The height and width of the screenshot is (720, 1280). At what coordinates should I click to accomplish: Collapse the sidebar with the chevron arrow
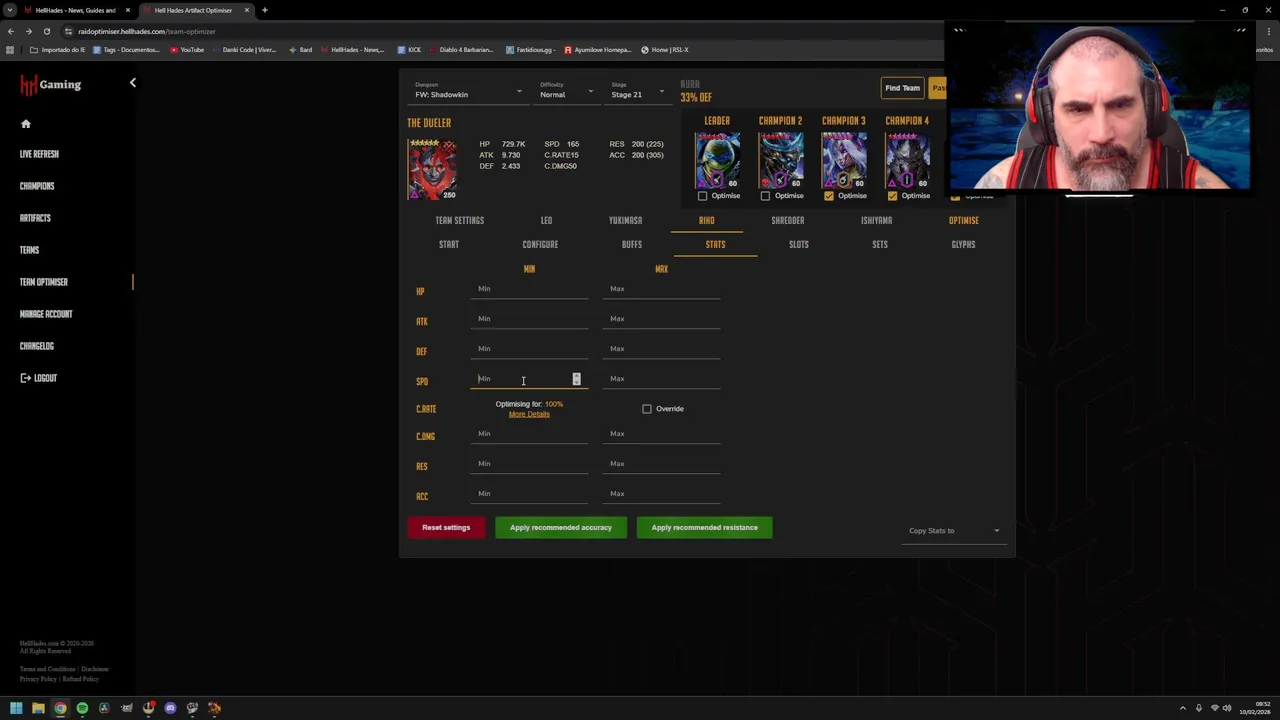tap(132, 83)
